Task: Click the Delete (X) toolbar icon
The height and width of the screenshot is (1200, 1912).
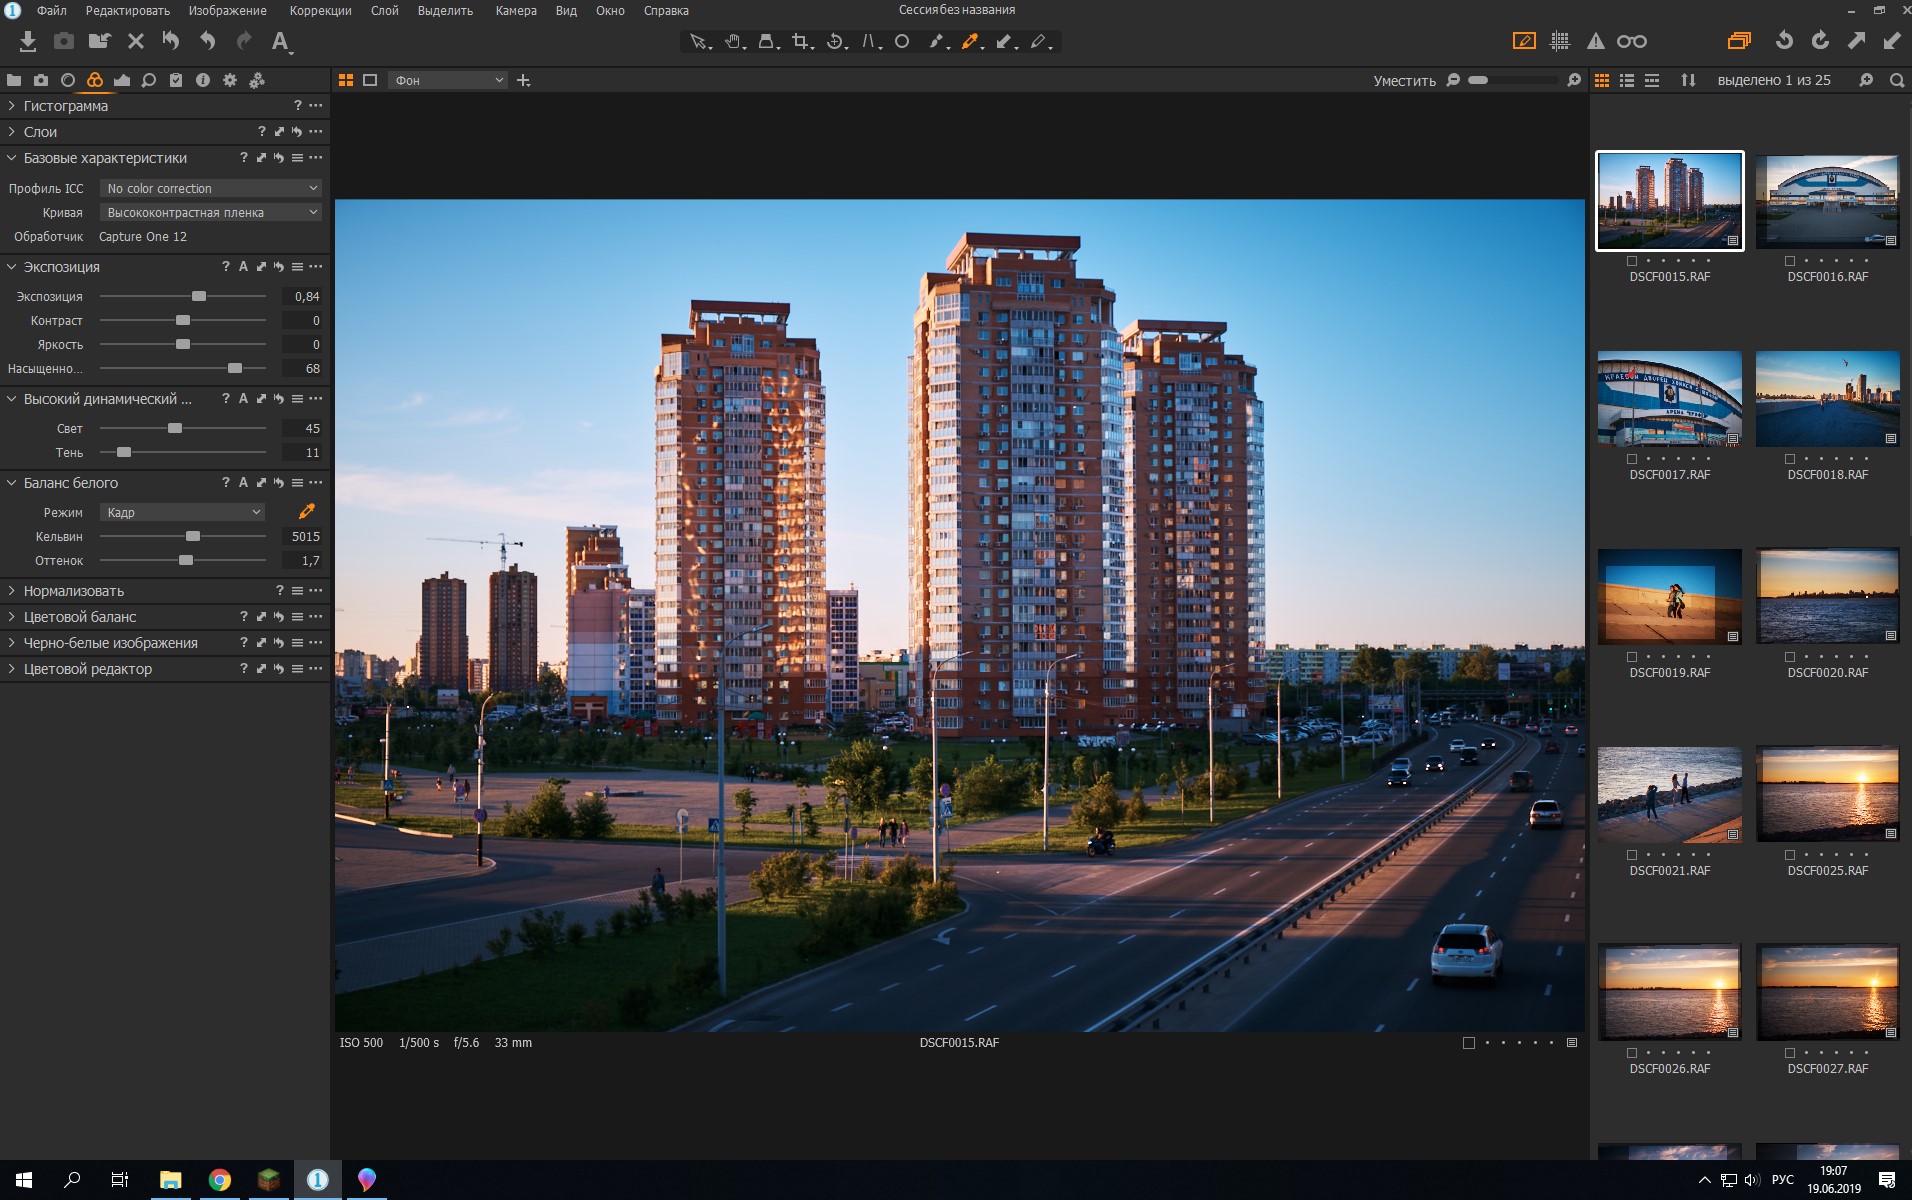Action: (136, 41)
